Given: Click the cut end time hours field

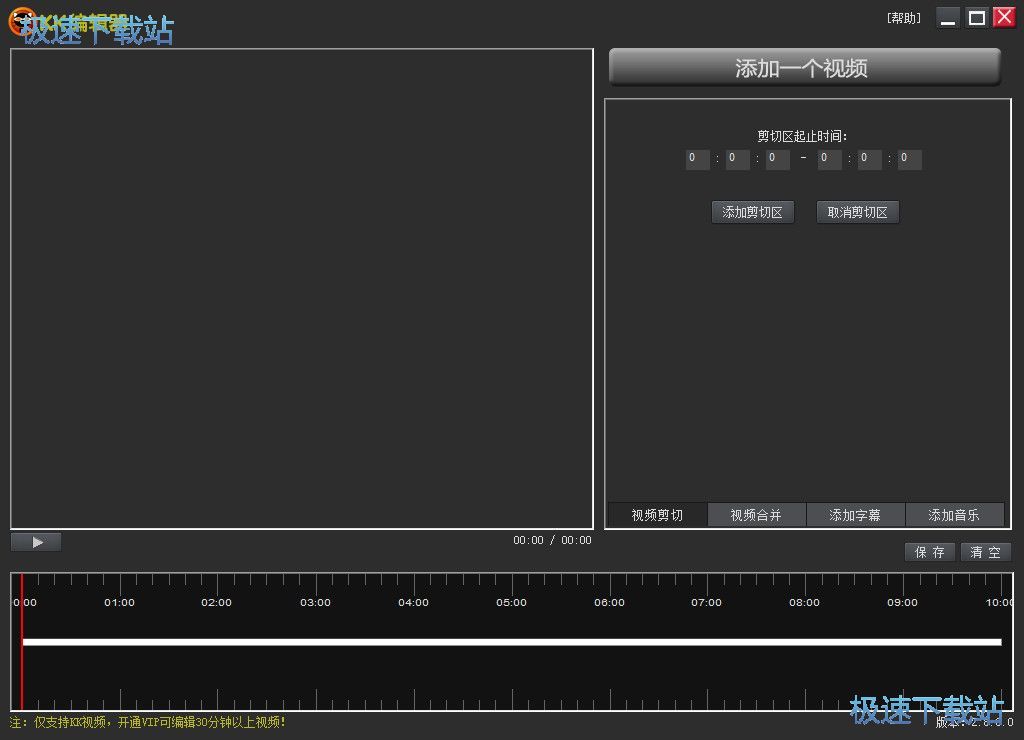Looking at the screenshot, I should click(829, 159).
